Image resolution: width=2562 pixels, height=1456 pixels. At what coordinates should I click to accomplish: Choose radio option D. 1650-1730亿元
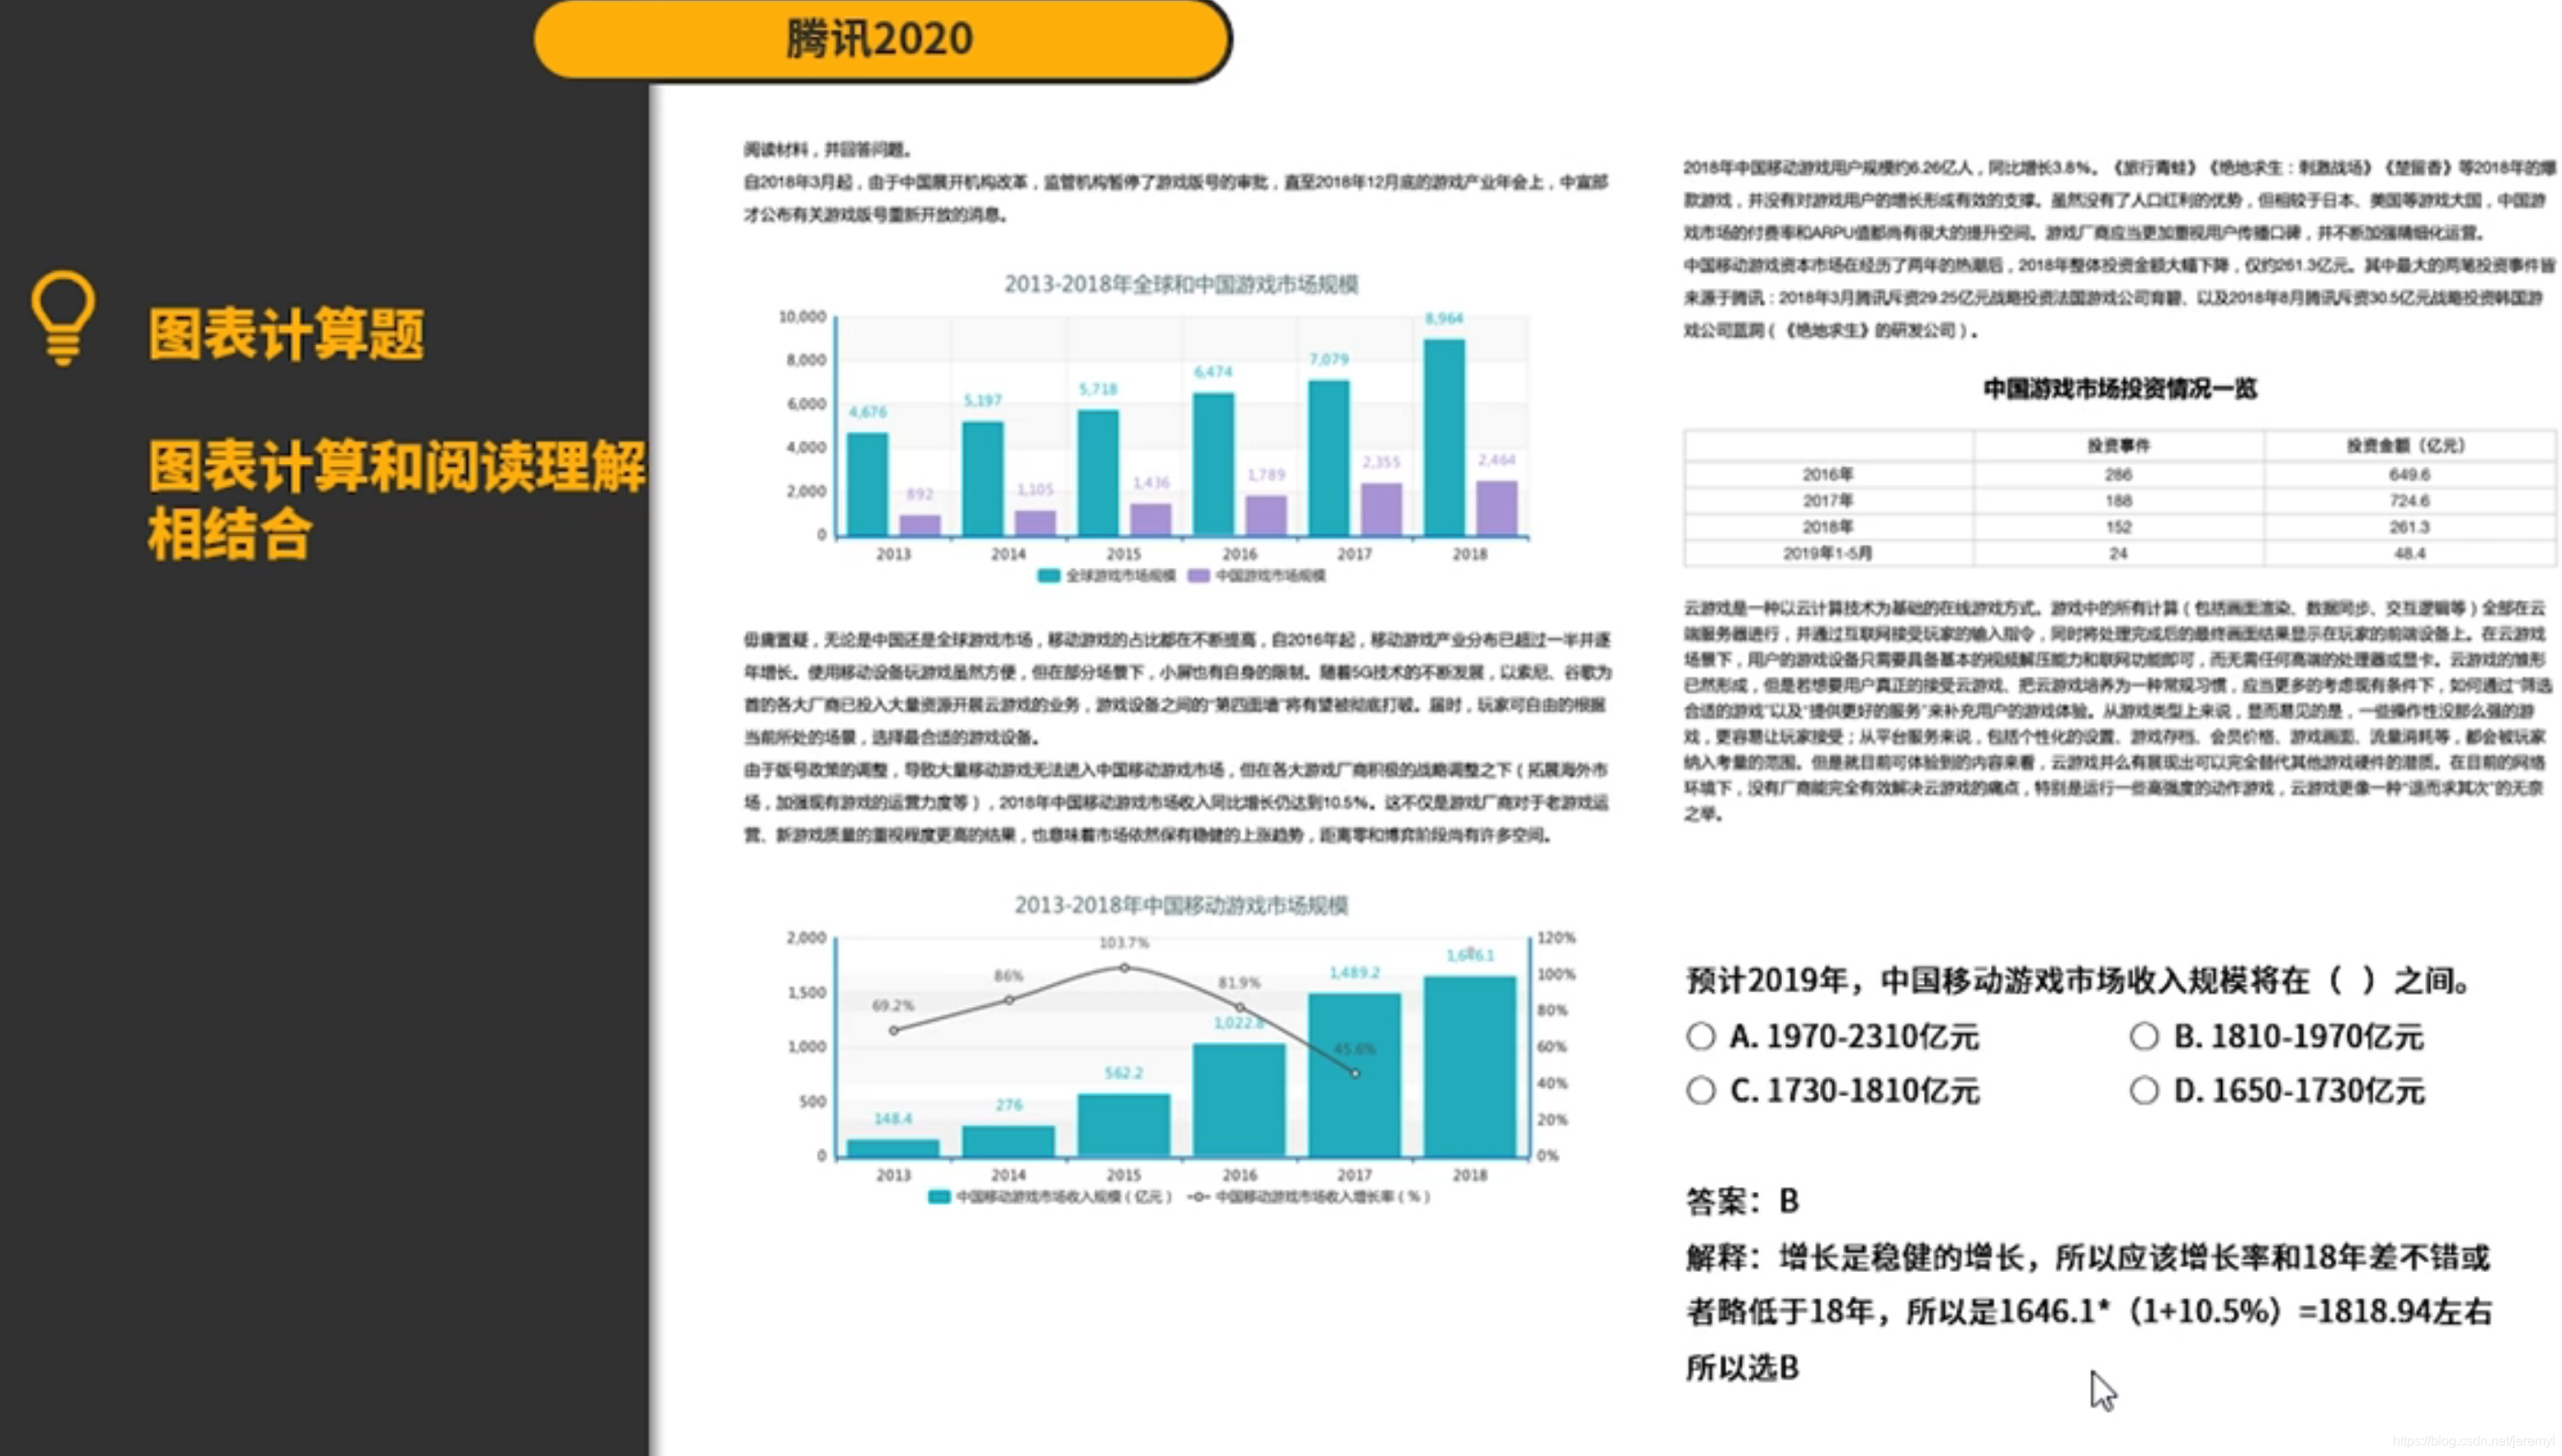[x=2143, y=1090]
